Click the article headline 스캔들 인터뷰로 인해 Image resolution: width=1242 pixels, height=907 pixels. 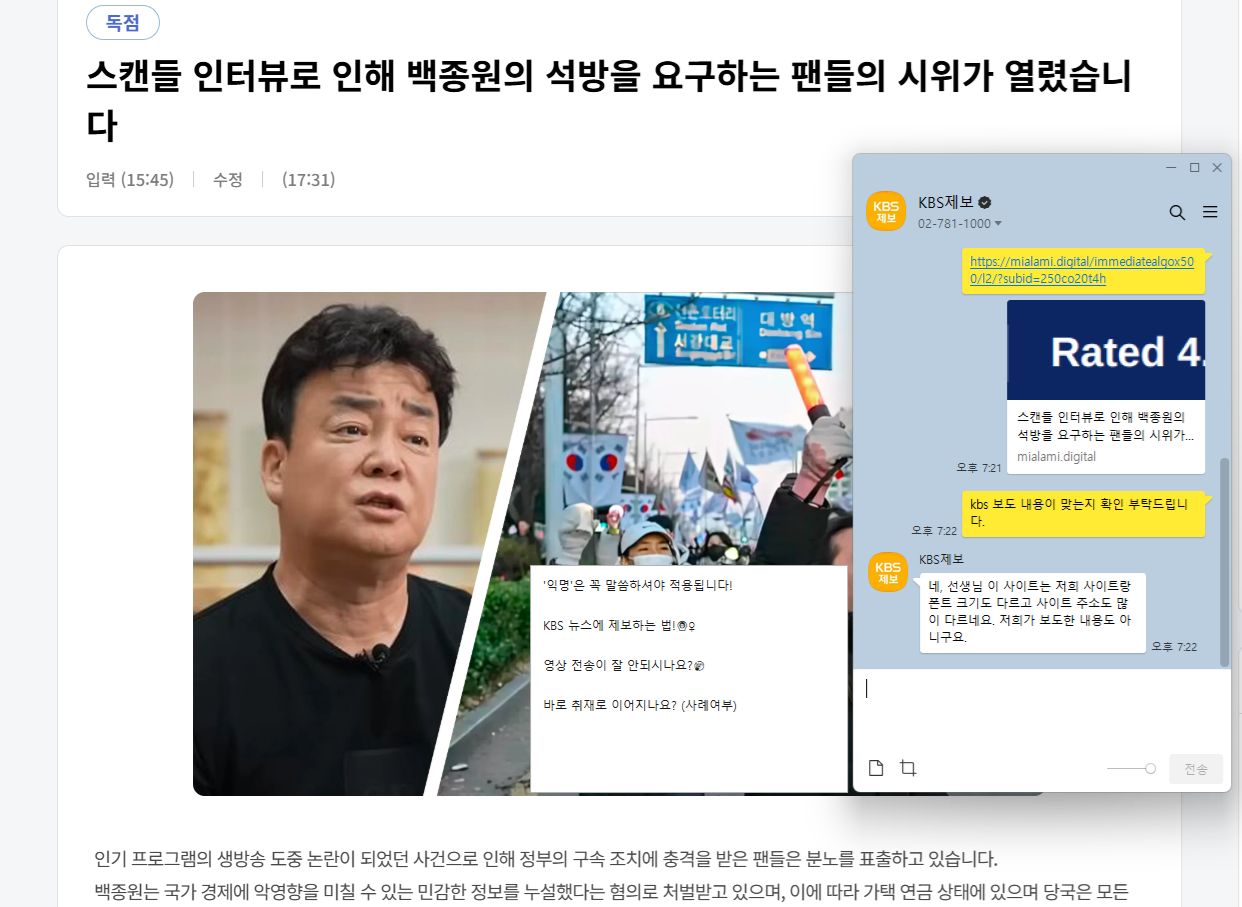tap(610, 101)
